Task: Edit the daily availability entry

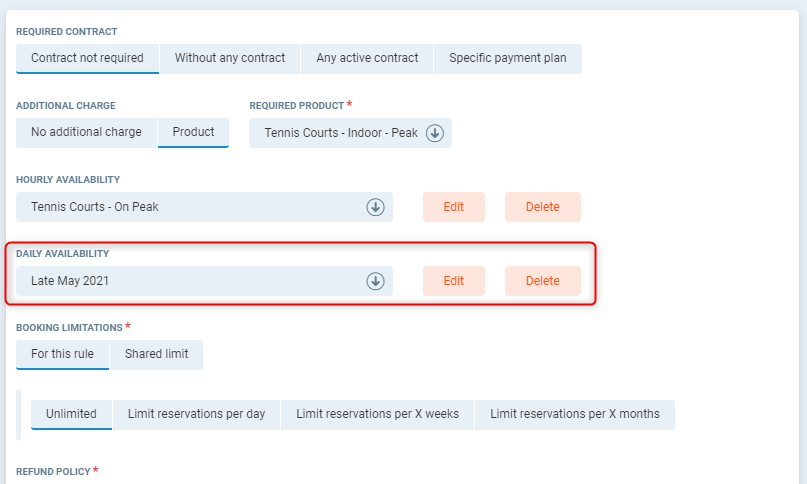Action: [x=454, y=281]
